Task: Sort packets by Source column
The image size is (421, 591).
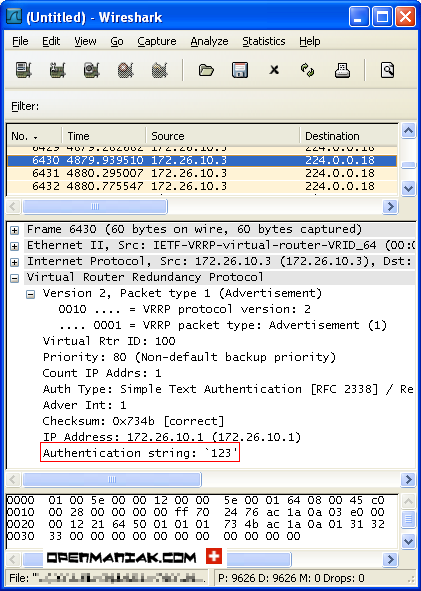Action: 223,136
